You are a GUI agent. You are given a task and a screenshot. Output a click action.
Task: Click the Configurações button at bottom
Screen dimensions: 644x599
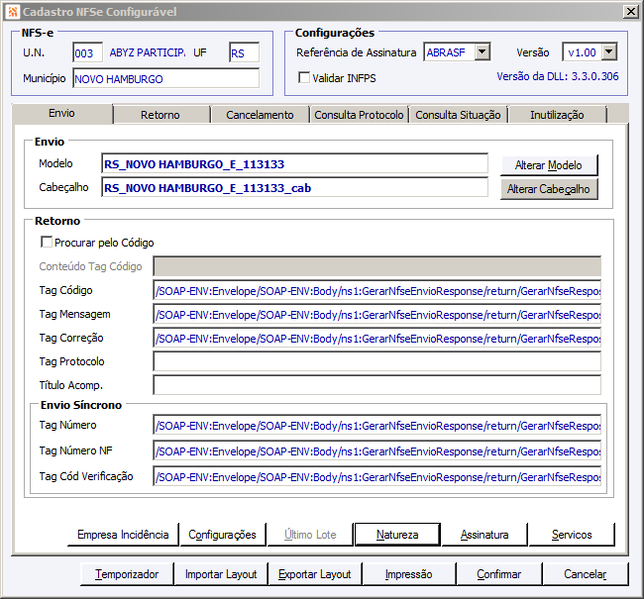[x=222, y=534]
